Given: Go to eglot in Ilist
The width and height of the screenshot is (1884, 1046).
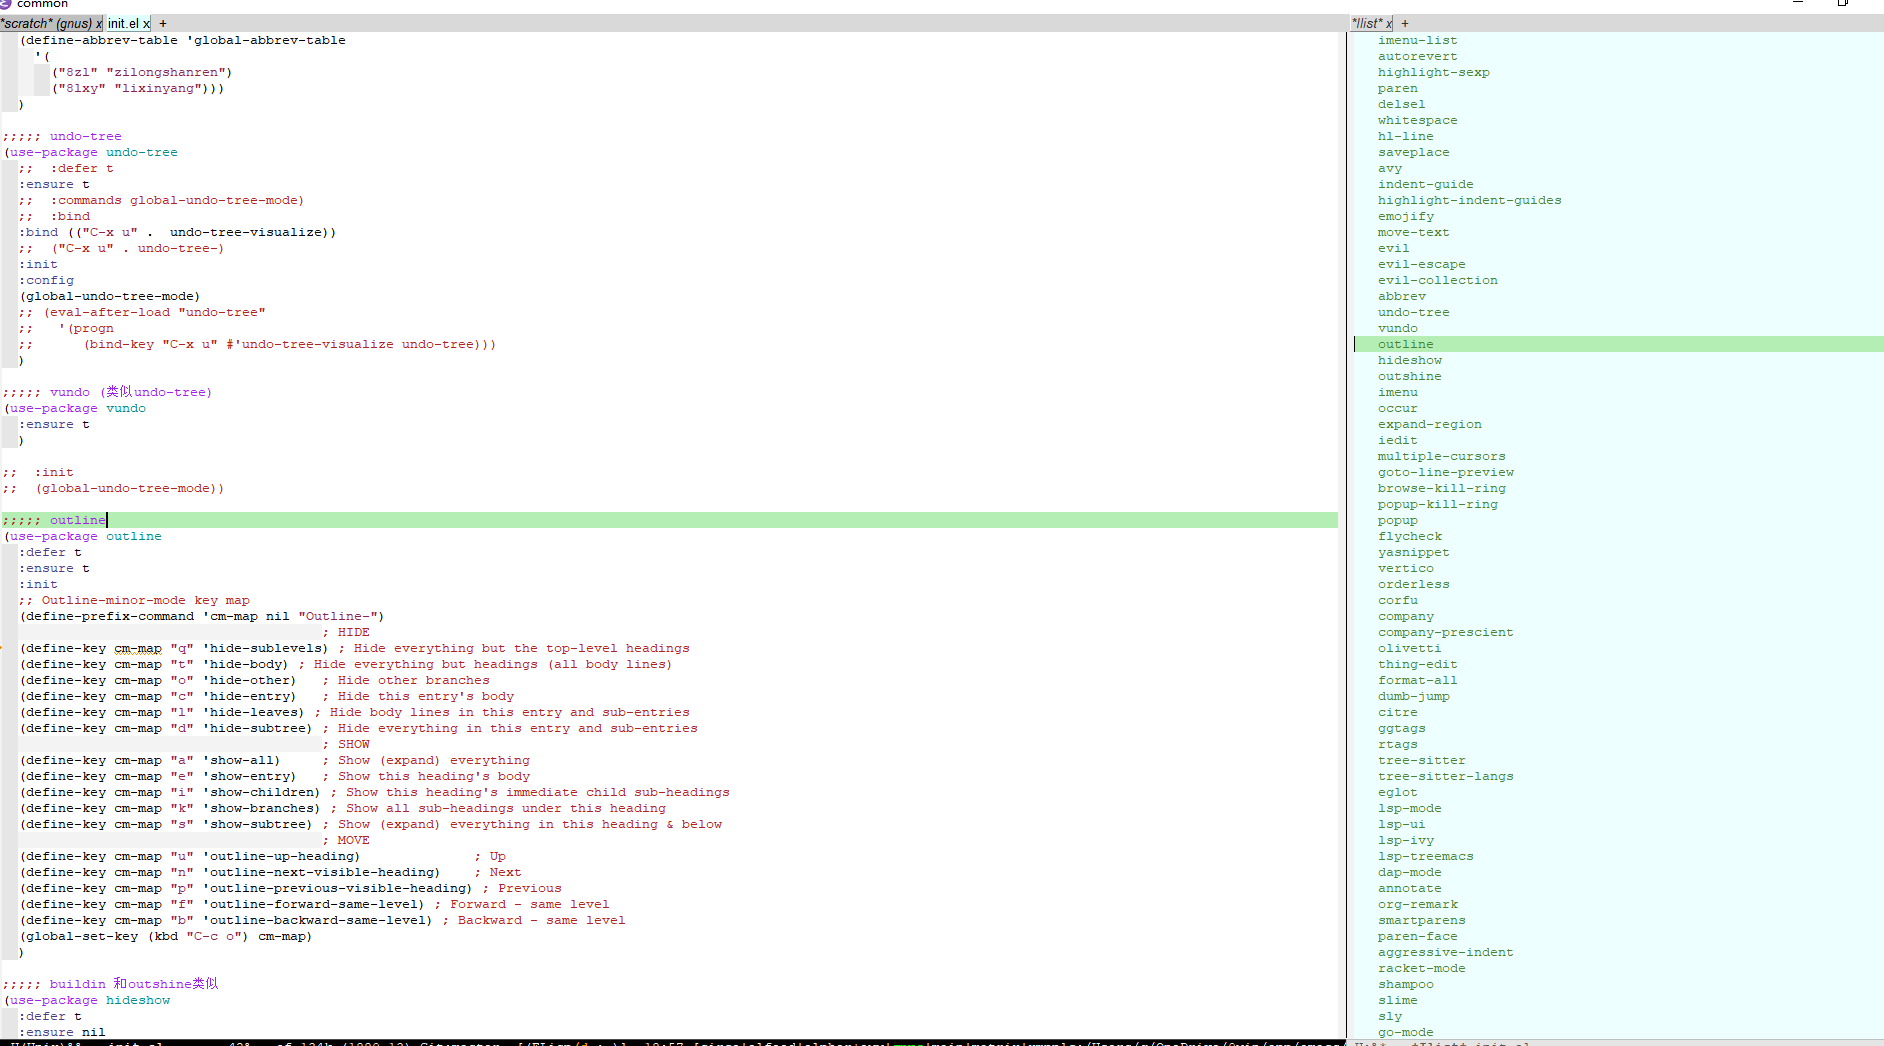Looking at the screenshot, I should coord(1397,792).
